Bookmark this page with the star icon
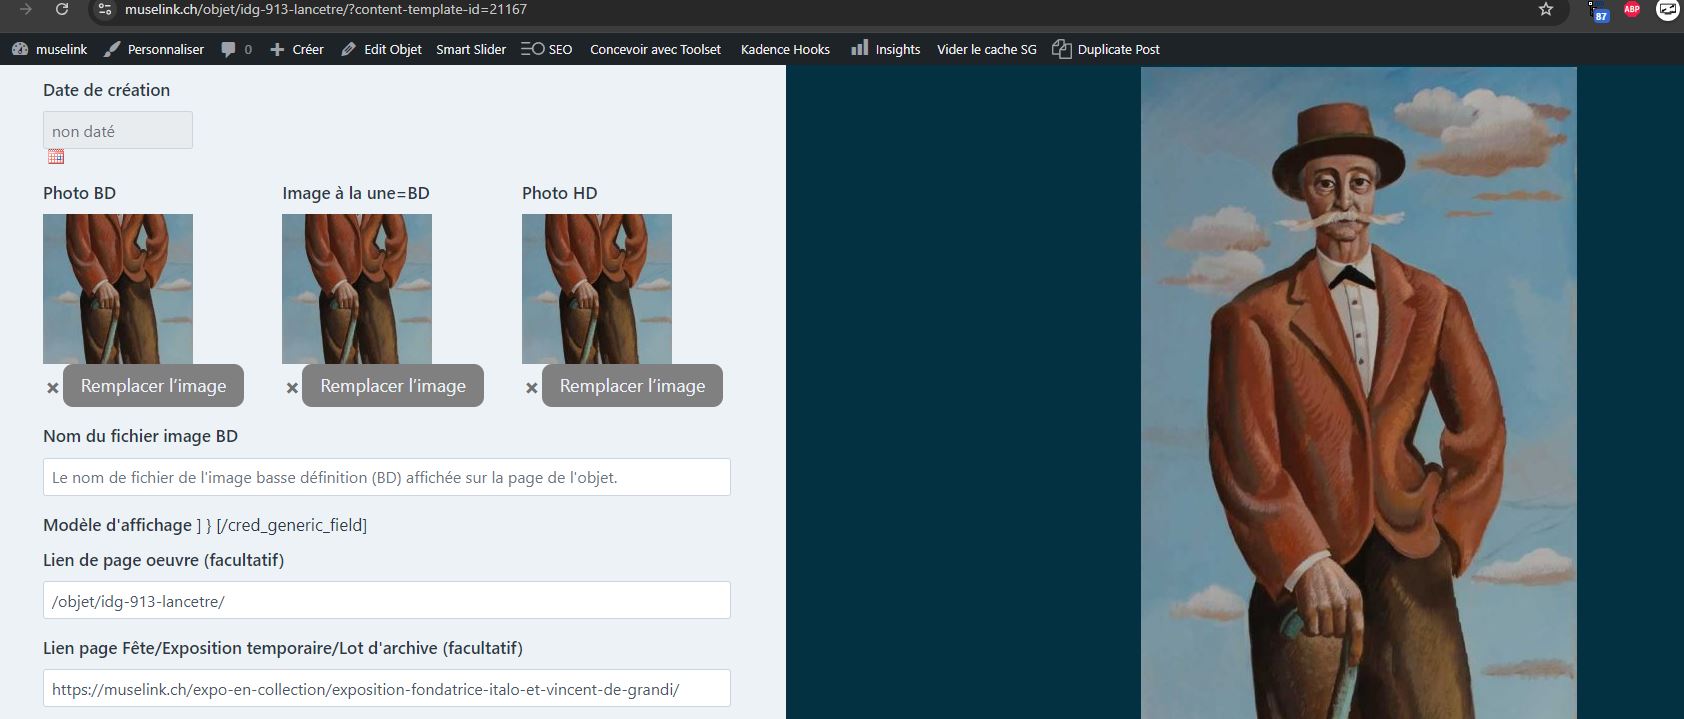The image size is (1684, 719). click(1546, 9)
